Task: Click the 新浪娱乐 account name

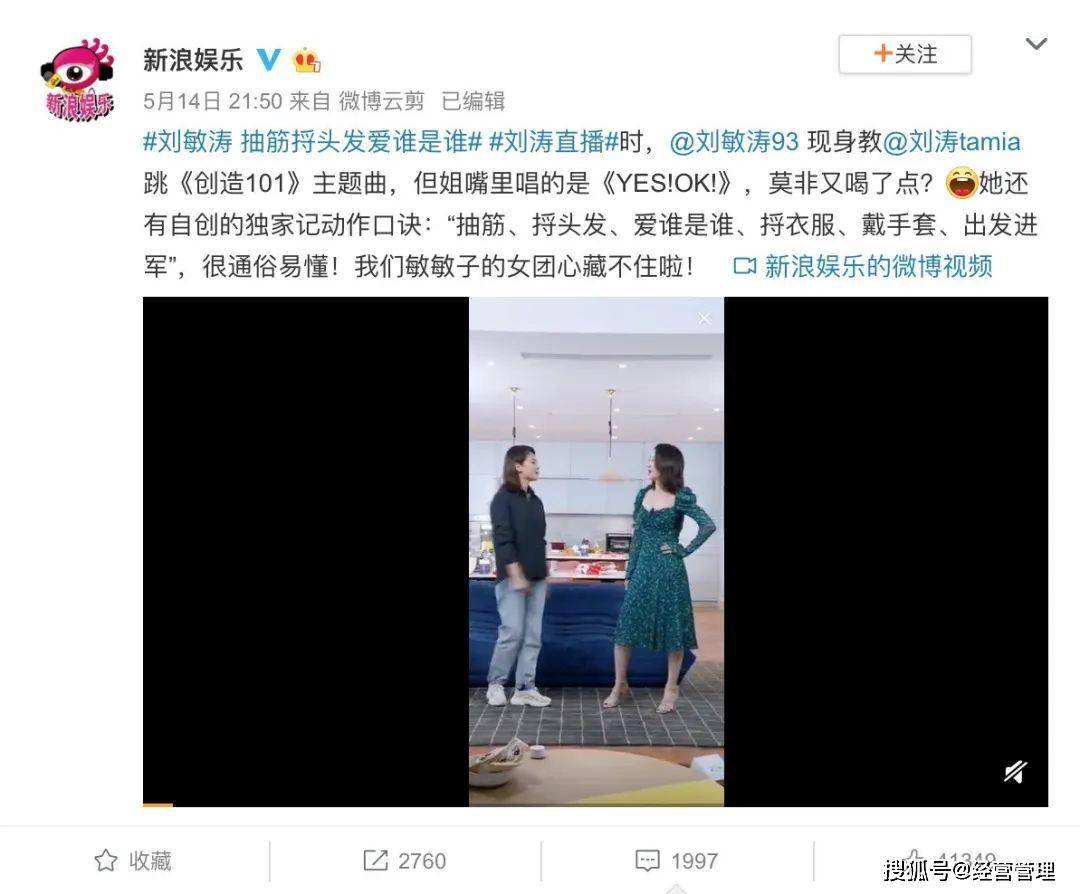Action: (193, 60)
